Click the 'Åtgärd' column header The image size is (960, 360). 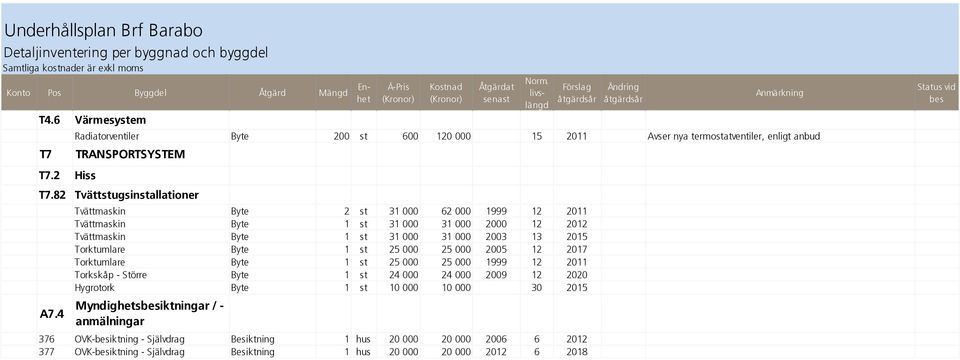[272, 92]
